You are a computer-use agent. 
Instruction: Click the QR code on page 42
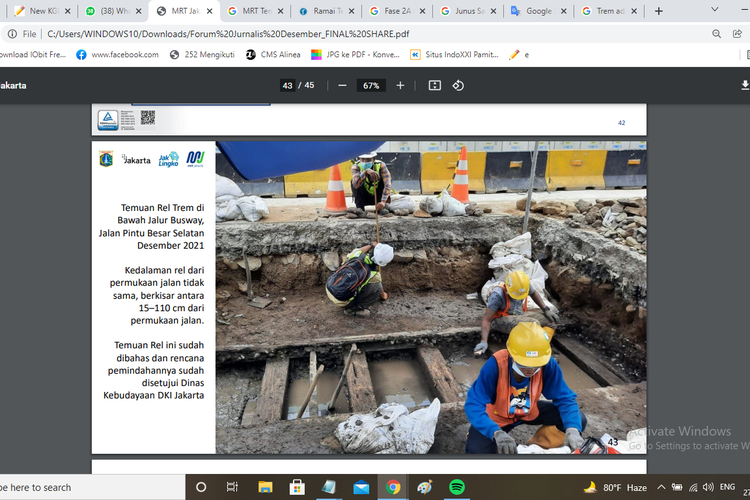148,117
